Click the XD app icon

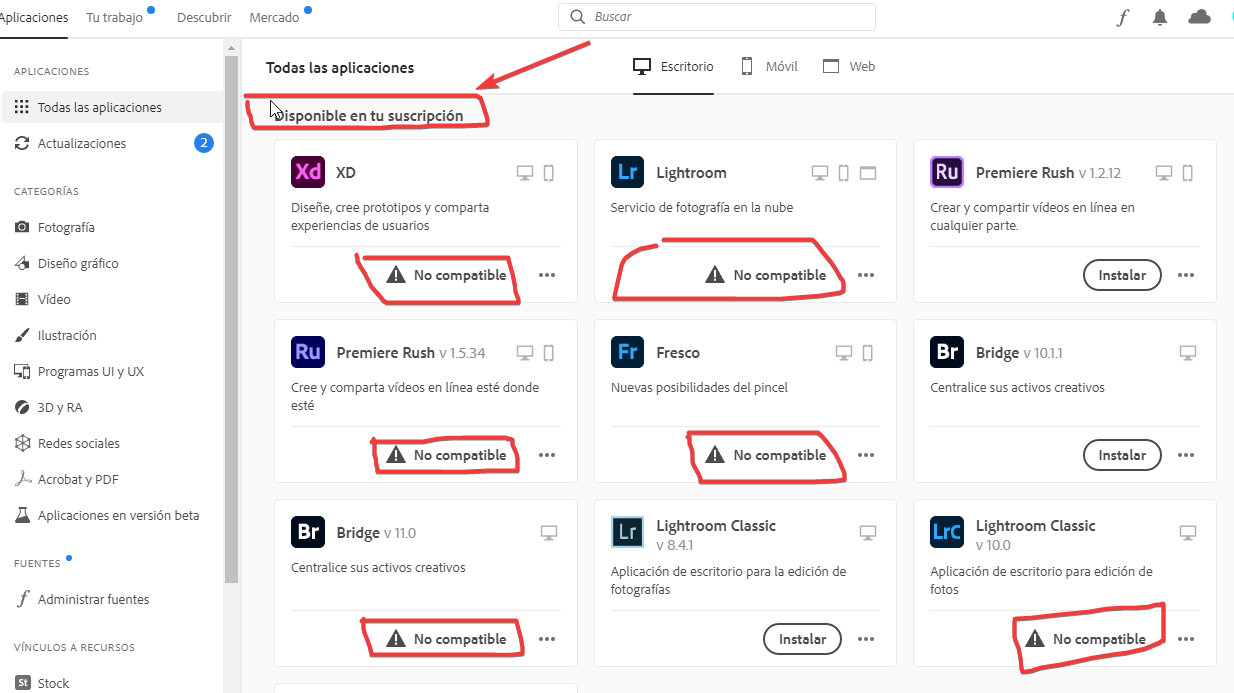(308, 172)
